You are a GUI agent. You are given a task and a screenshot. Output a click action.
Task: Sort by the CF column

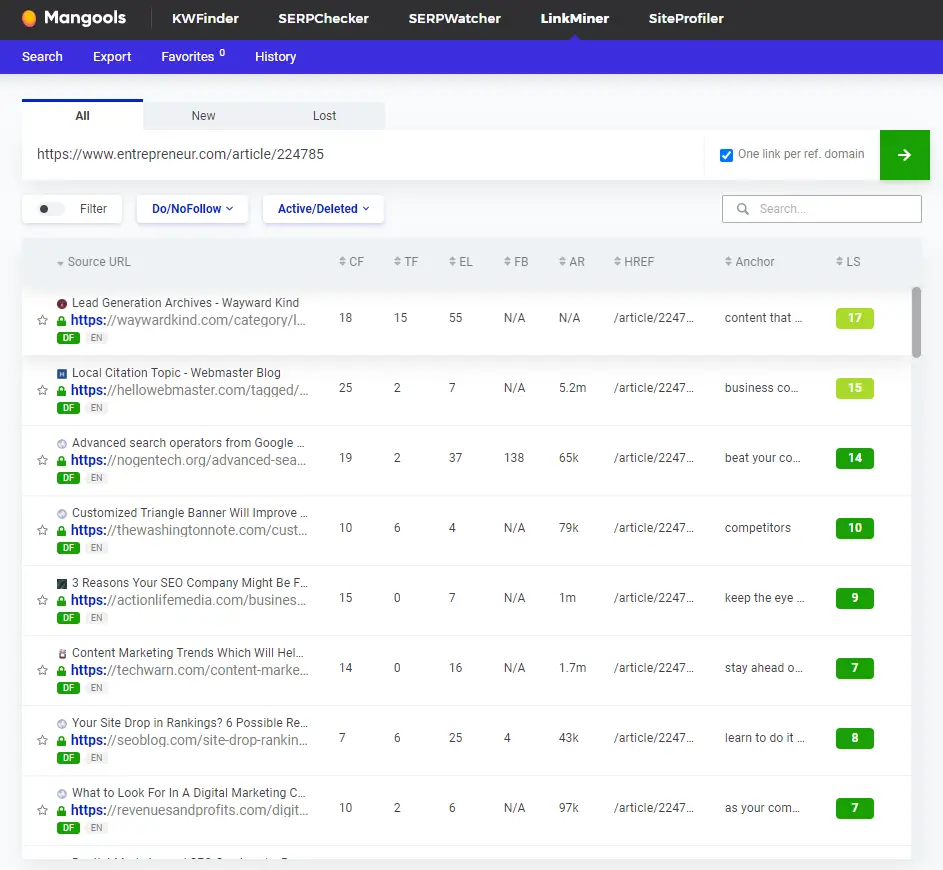tap(351, 262)
